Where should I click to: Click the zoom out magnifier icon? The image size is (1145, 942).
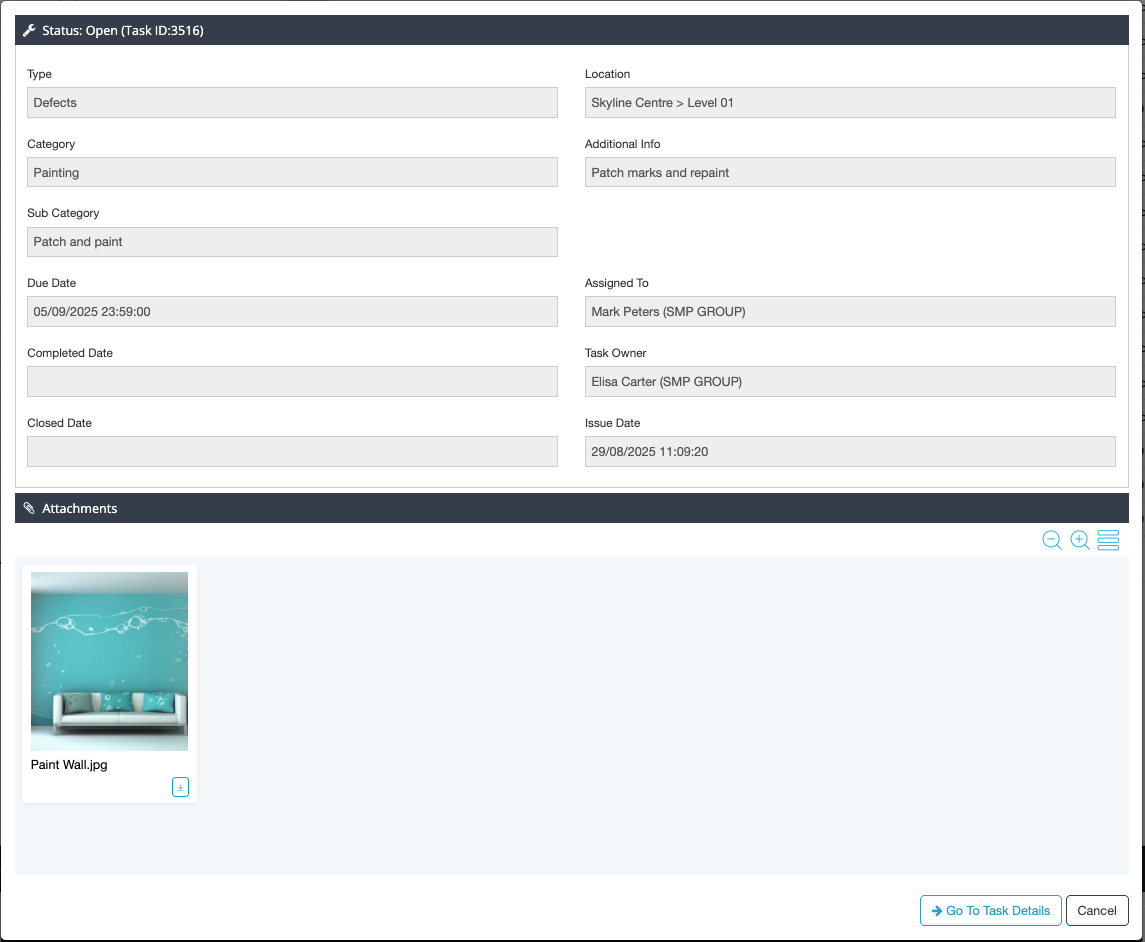pyautogui.click(x=1051, y=540)
